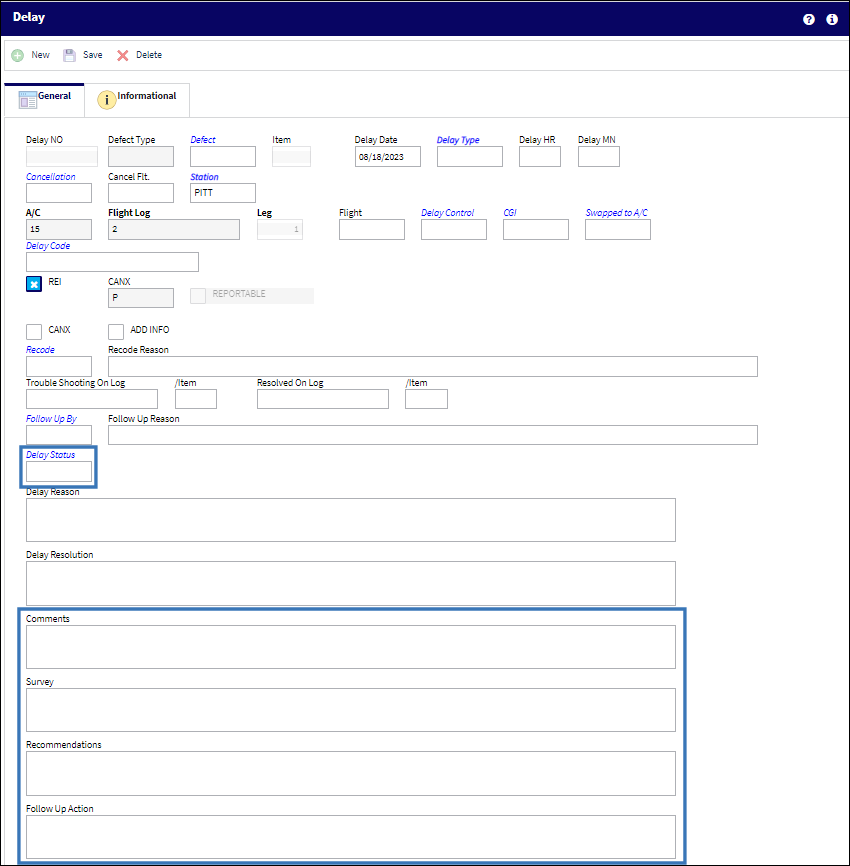Image resolution: width=850 pixels, height=866 pixels.
Task: Tick the CANX checkbox
Action: tap(34, 331)
